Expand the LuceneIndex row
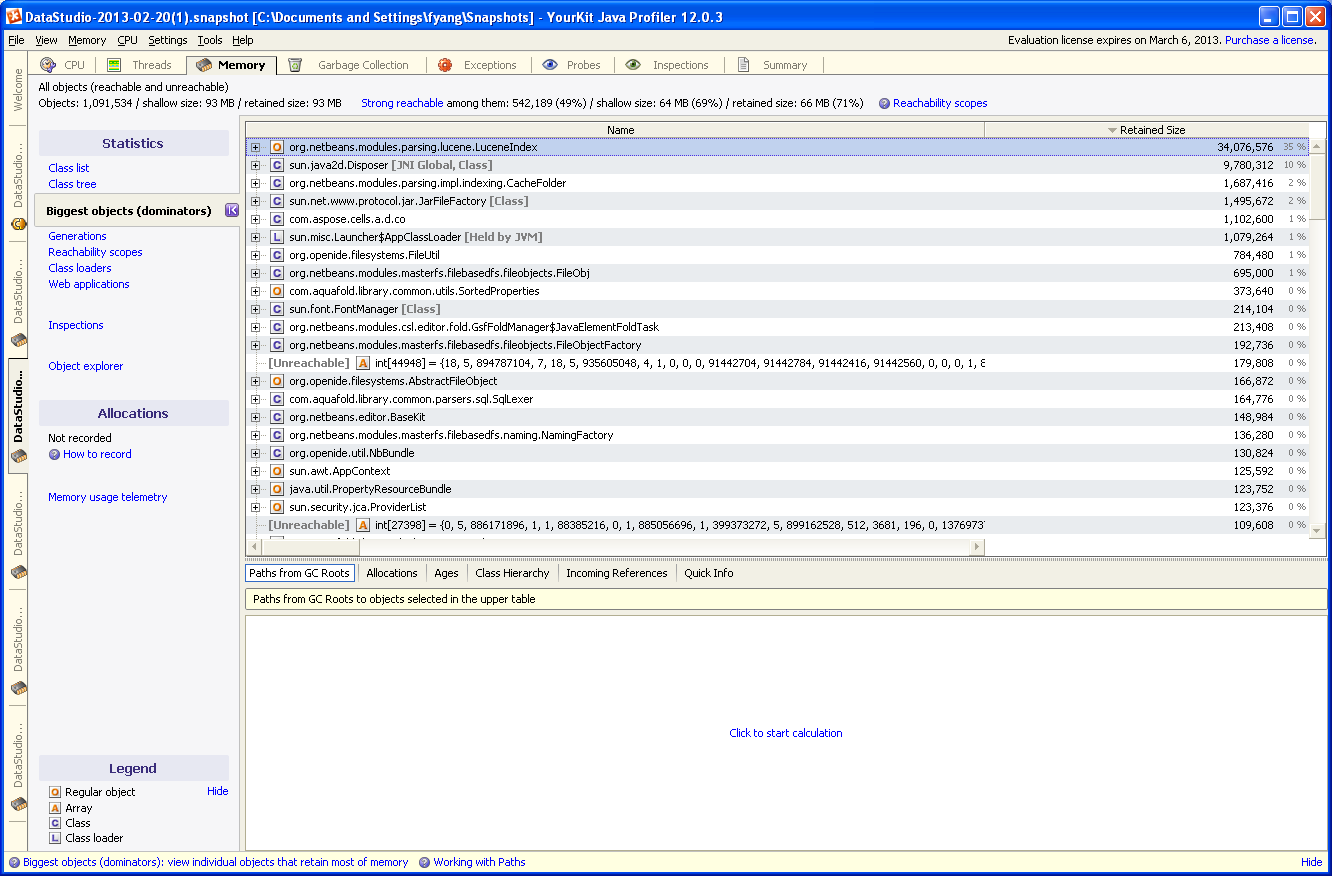The height and width of the screenshot is (876, 1332). tap(255, 147)
